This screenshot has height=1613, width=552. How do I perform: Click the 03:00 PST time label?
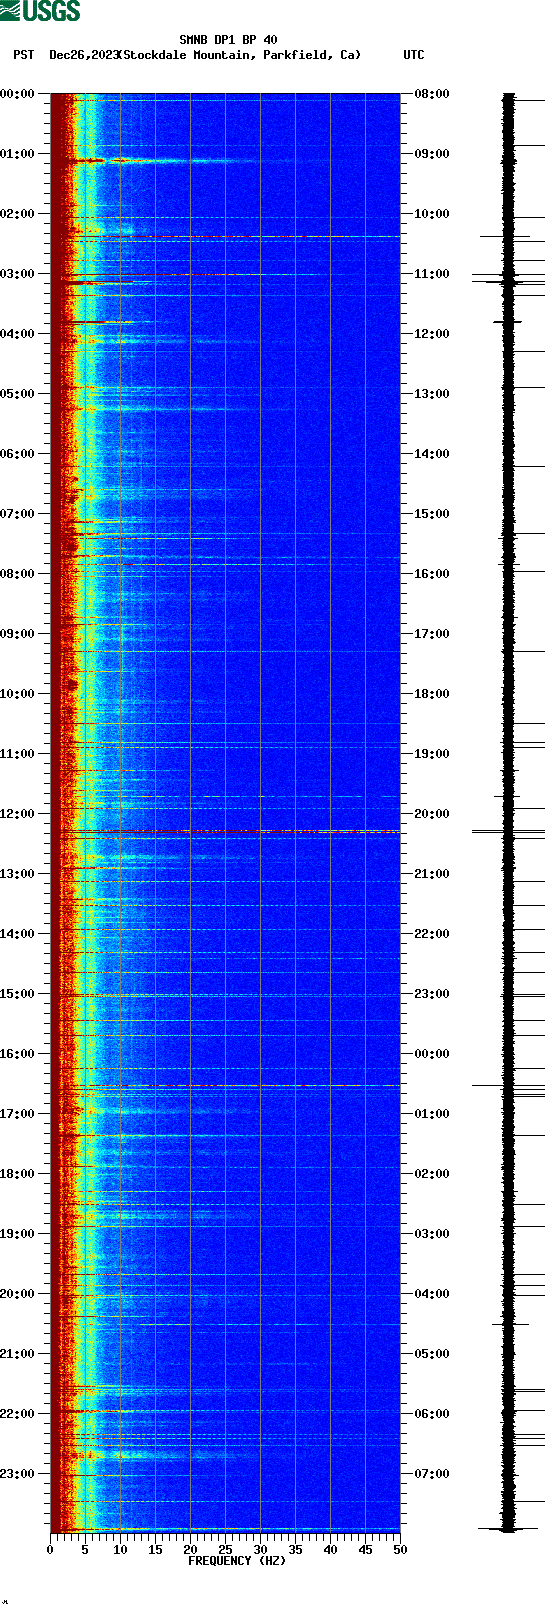click(17, 274)
